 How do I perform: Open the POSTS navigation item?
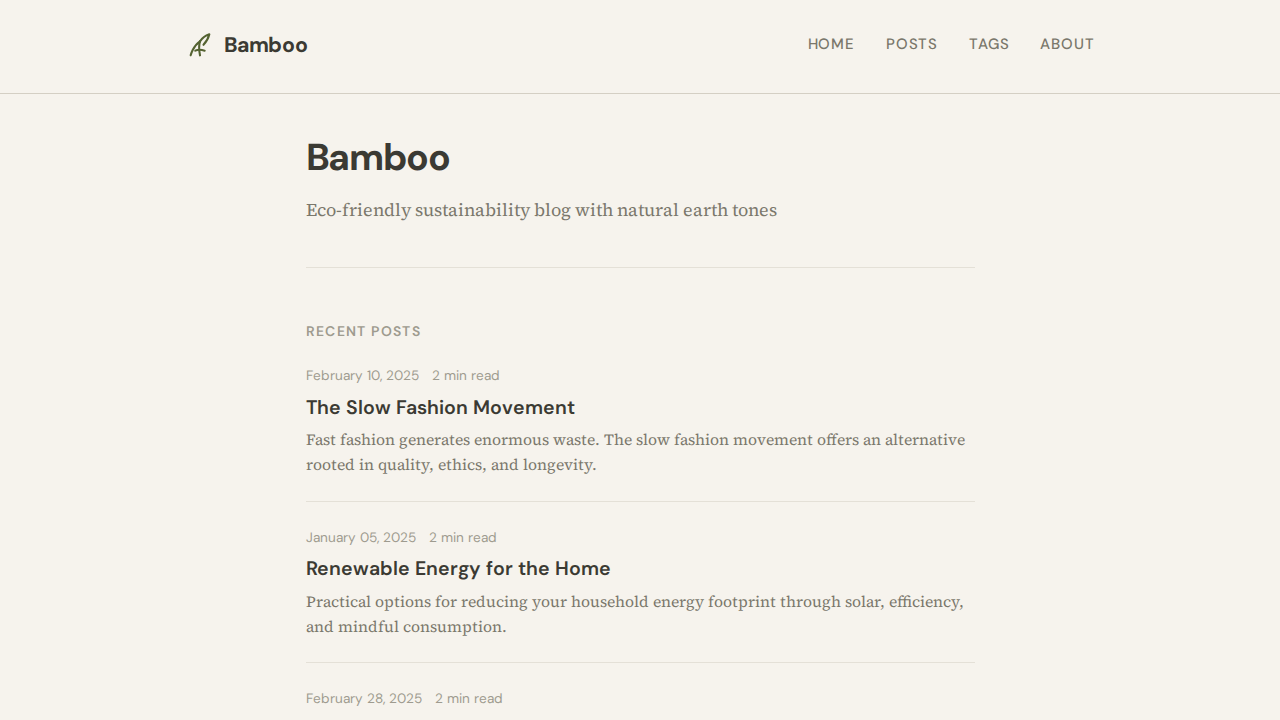911,44
